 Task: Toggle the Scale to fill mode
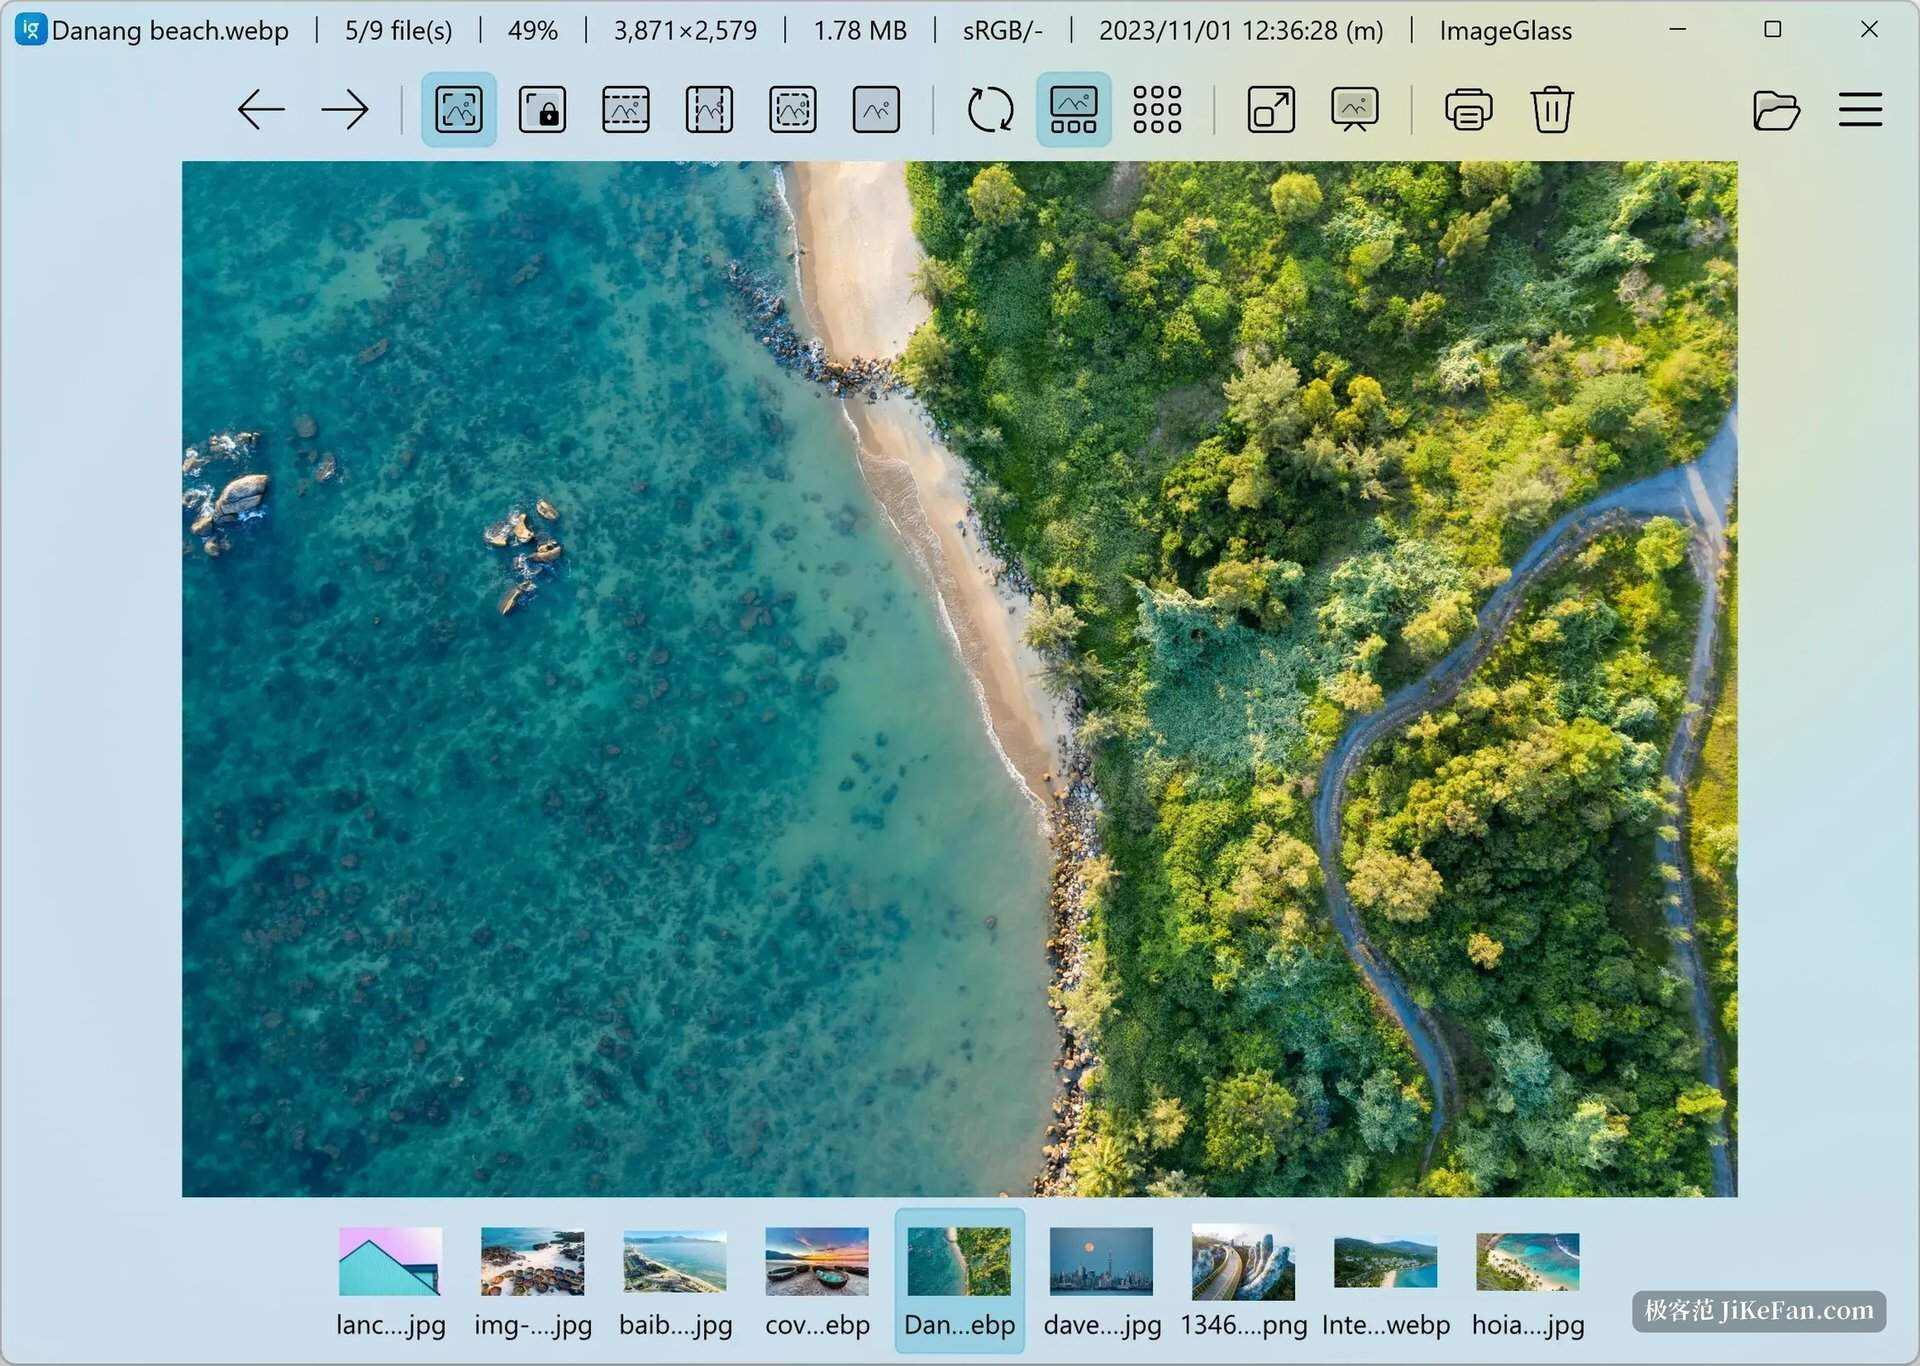pyautogui.click(x=876, y=110)
